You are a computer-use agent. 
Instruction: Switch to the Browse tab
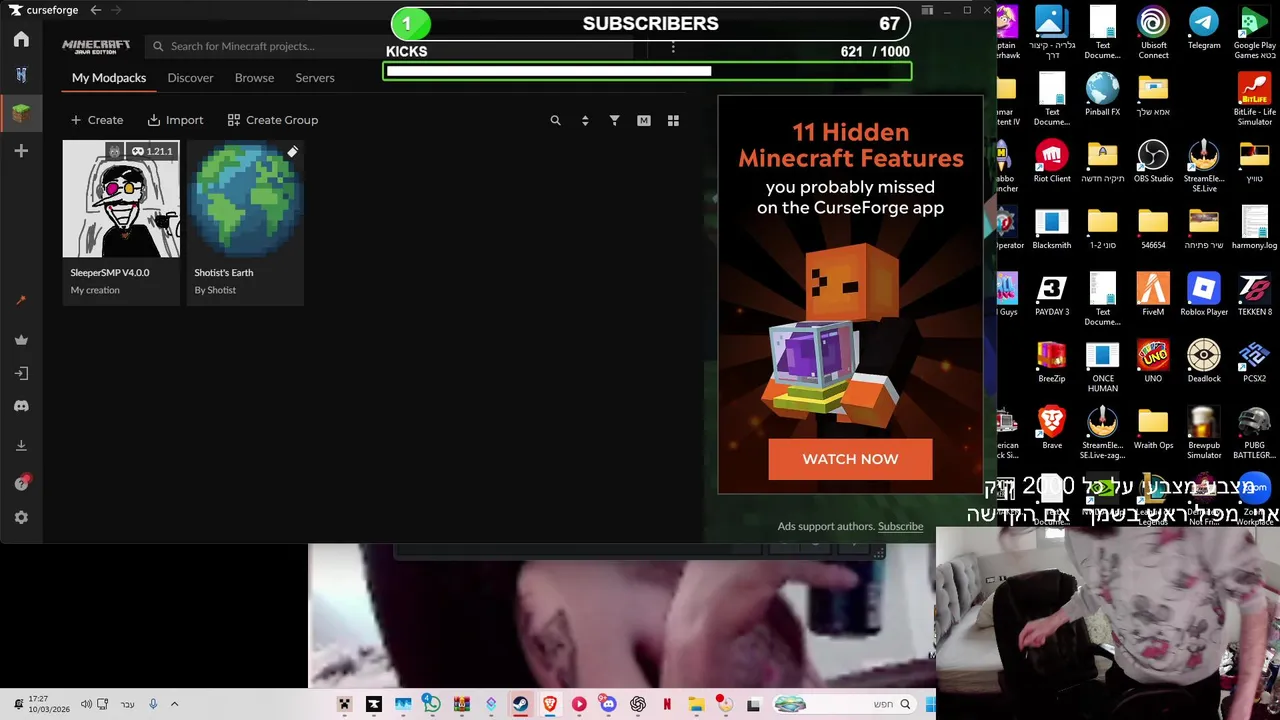tap(254, 77)
